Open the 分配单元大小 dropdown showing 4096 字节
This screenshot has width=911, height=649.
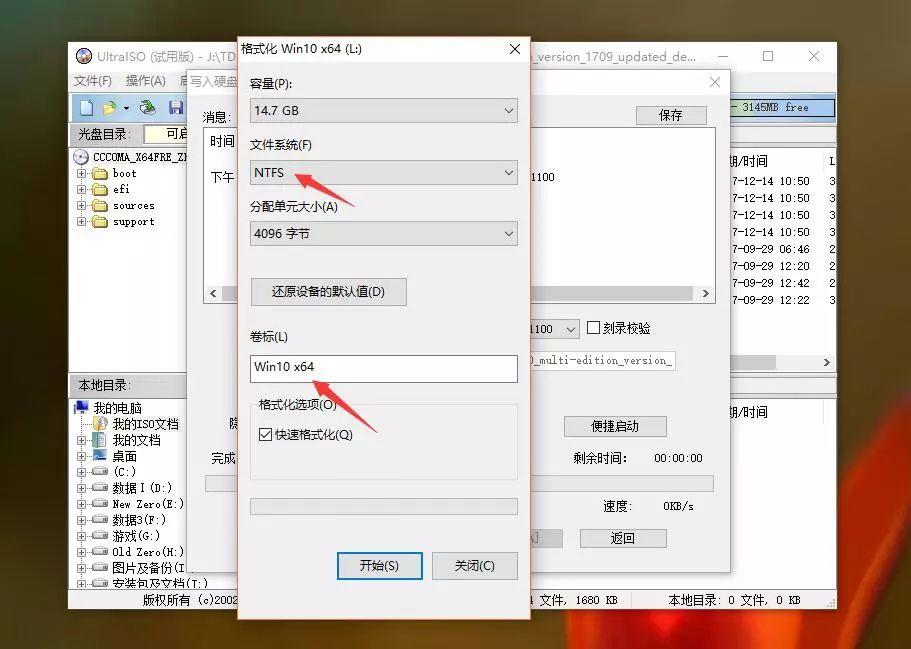coord(383,234)
